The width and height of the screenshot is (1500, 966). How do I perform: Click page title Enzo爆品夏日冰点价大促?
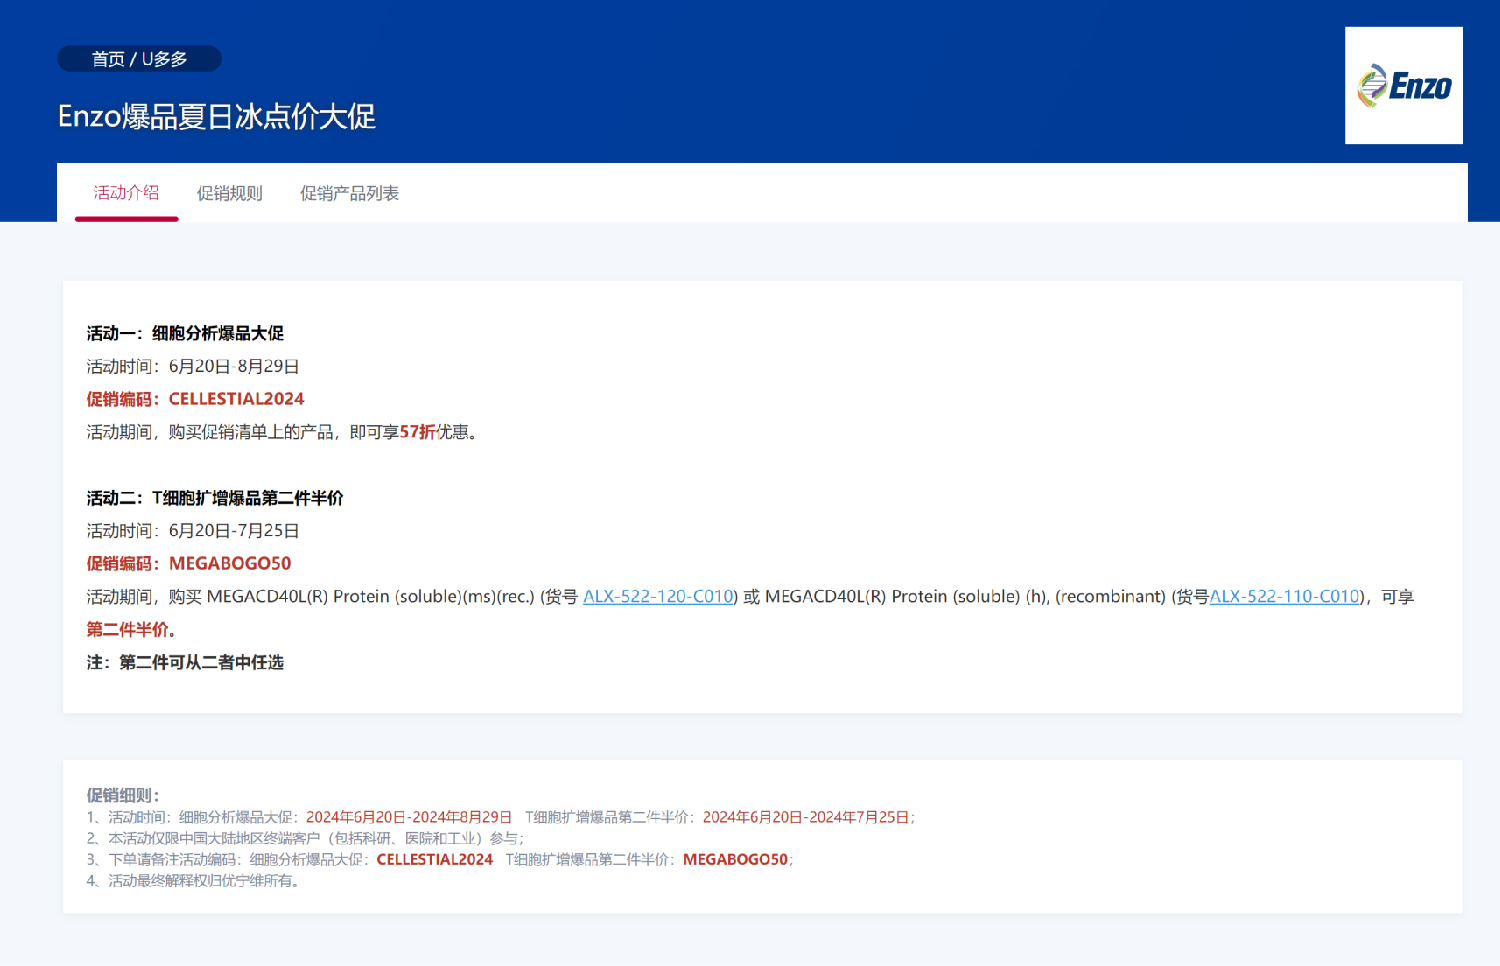click(x=217, y=116)
